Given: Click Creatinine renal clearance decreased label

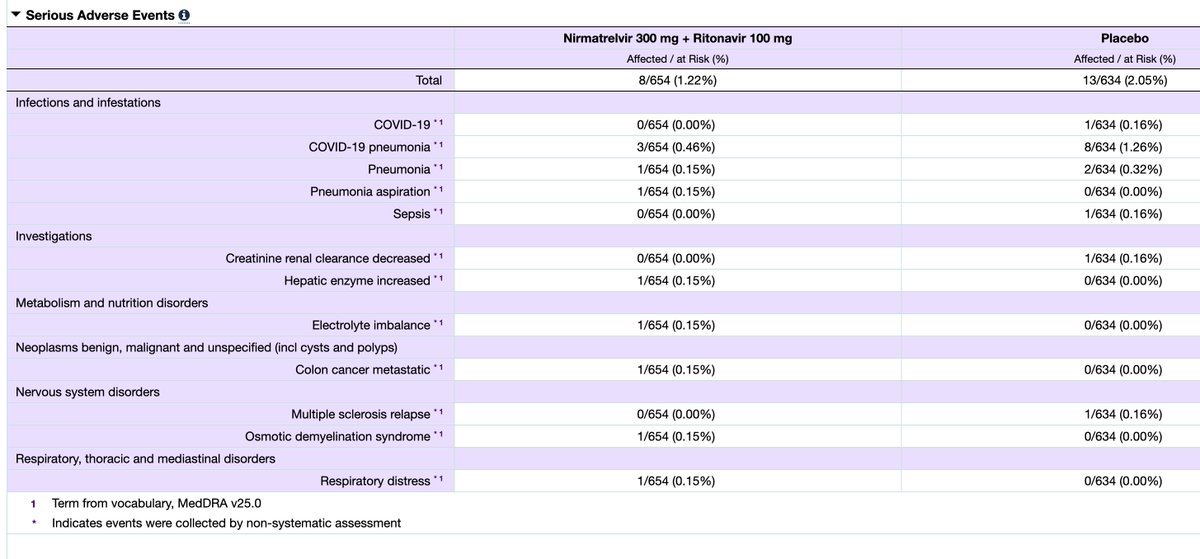Looking at the screenshot, I should click(x=328, y=258).
